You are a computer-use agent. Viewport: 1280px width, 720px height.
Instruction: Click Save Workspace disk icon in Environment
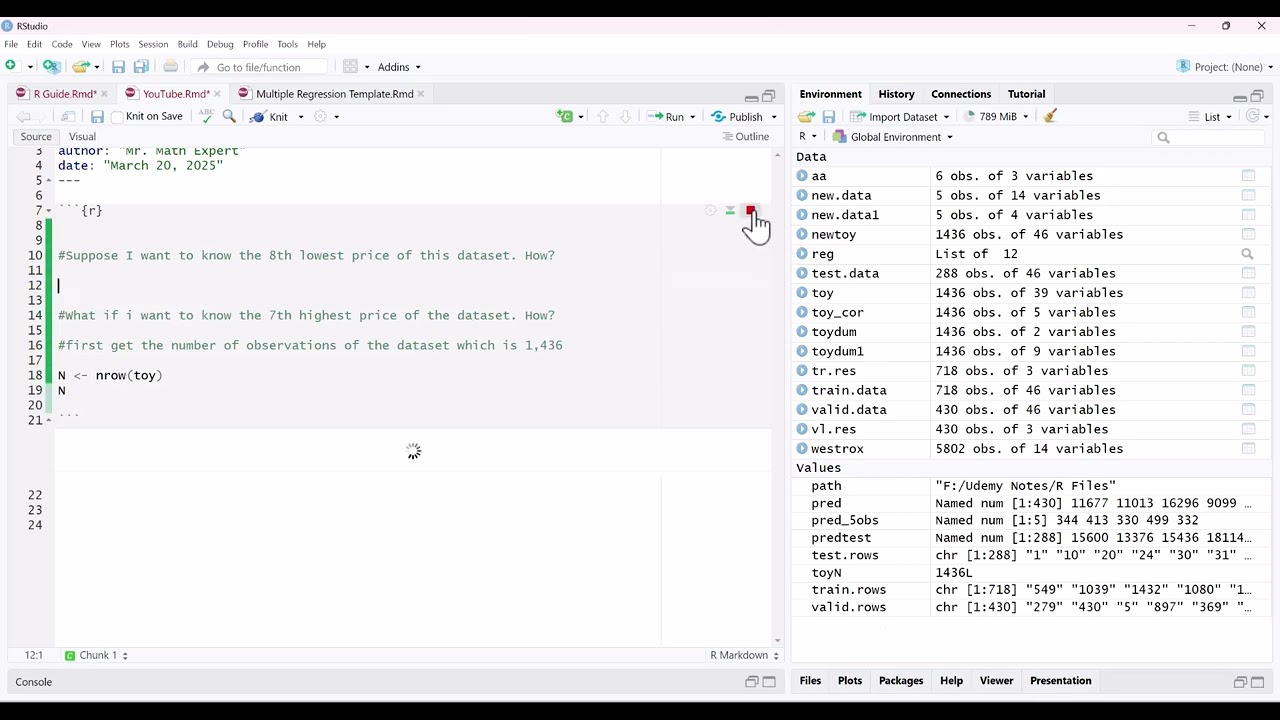tap(829, 117)
